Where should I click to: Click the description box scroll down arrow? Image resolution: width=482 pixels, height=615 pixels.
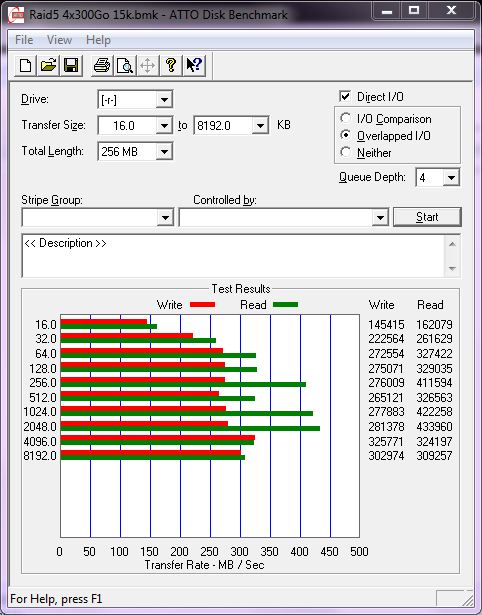452,269
